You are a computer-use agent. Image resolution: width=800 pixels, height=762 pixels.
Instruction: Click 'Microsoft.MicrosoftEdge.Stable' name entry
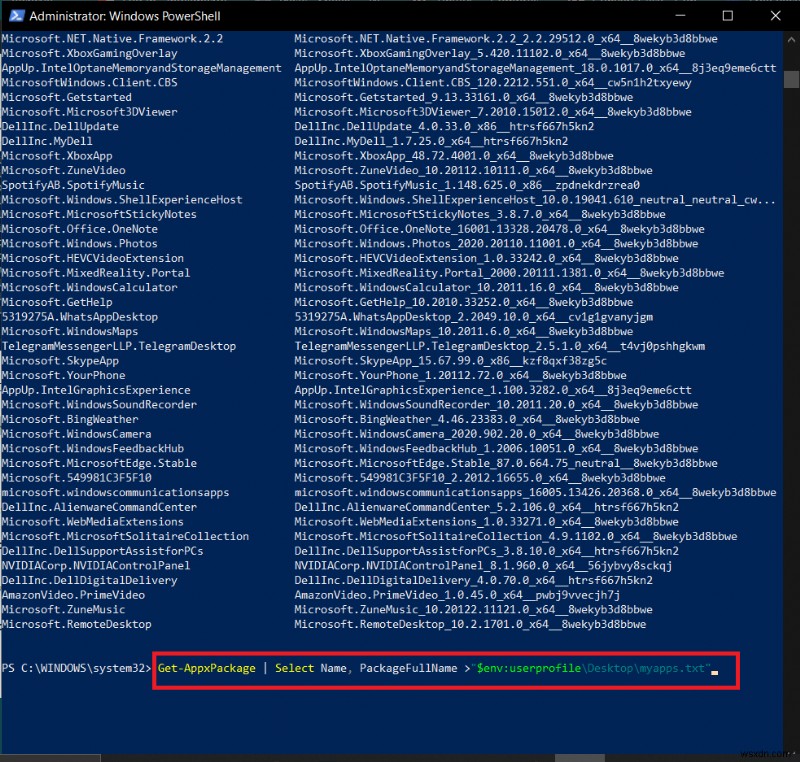click(x=99, y=463)
